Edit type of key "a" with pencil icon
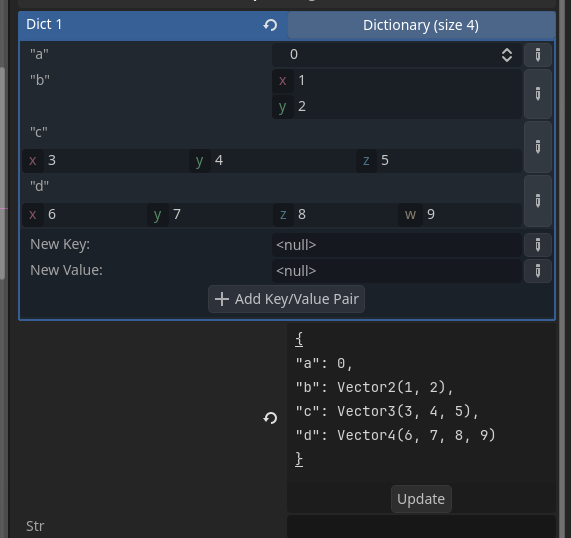This screenshot has width=571, height=538. tap(538, 55)
